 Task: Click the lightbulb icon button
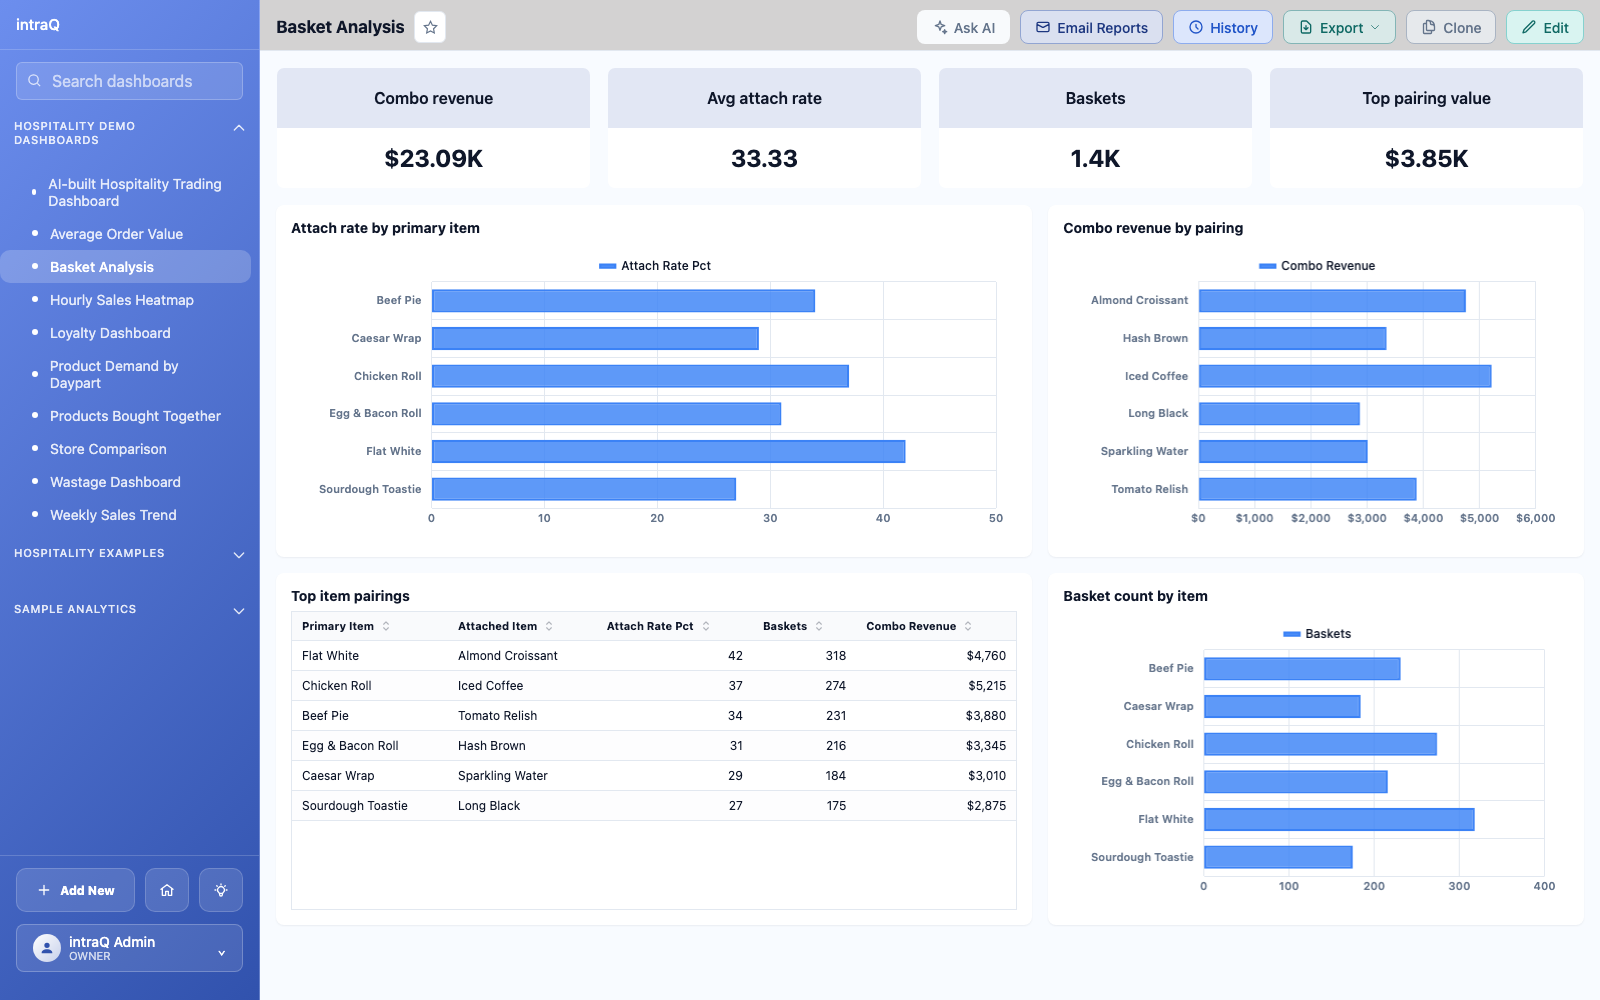tap(221, 890)
